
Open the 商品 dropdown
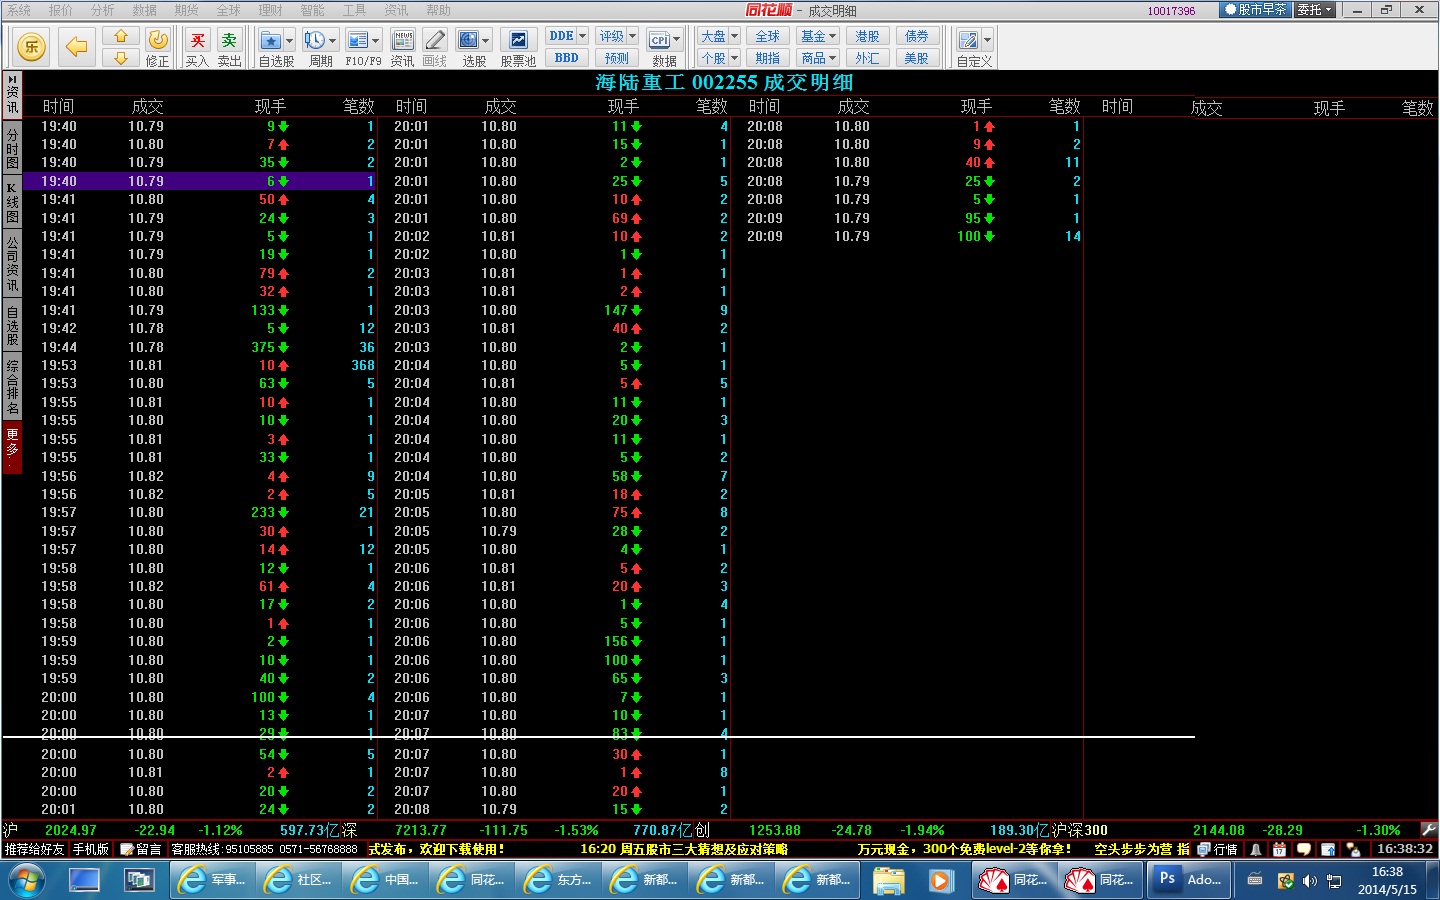tap(818, 58)
